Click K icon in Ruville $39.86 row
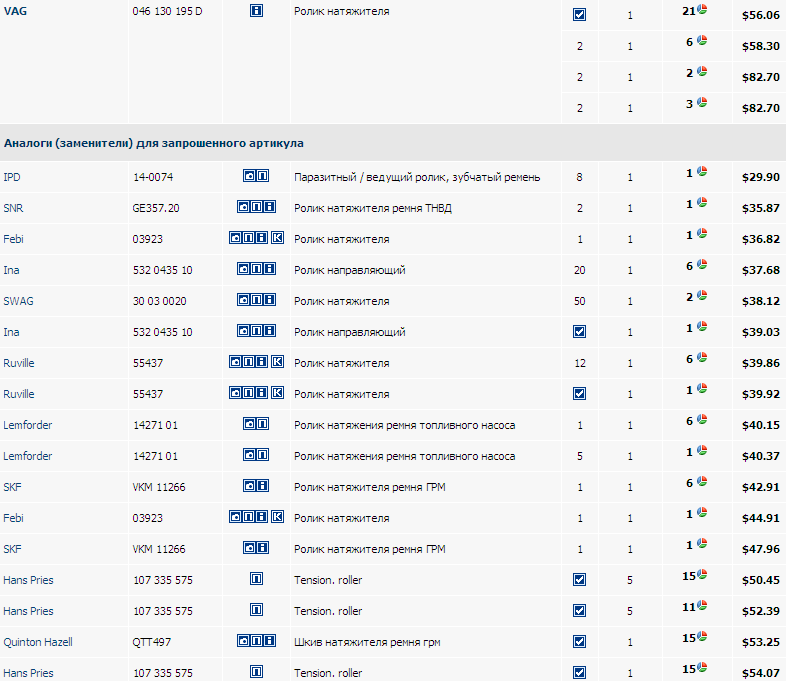 click(277, 362)
